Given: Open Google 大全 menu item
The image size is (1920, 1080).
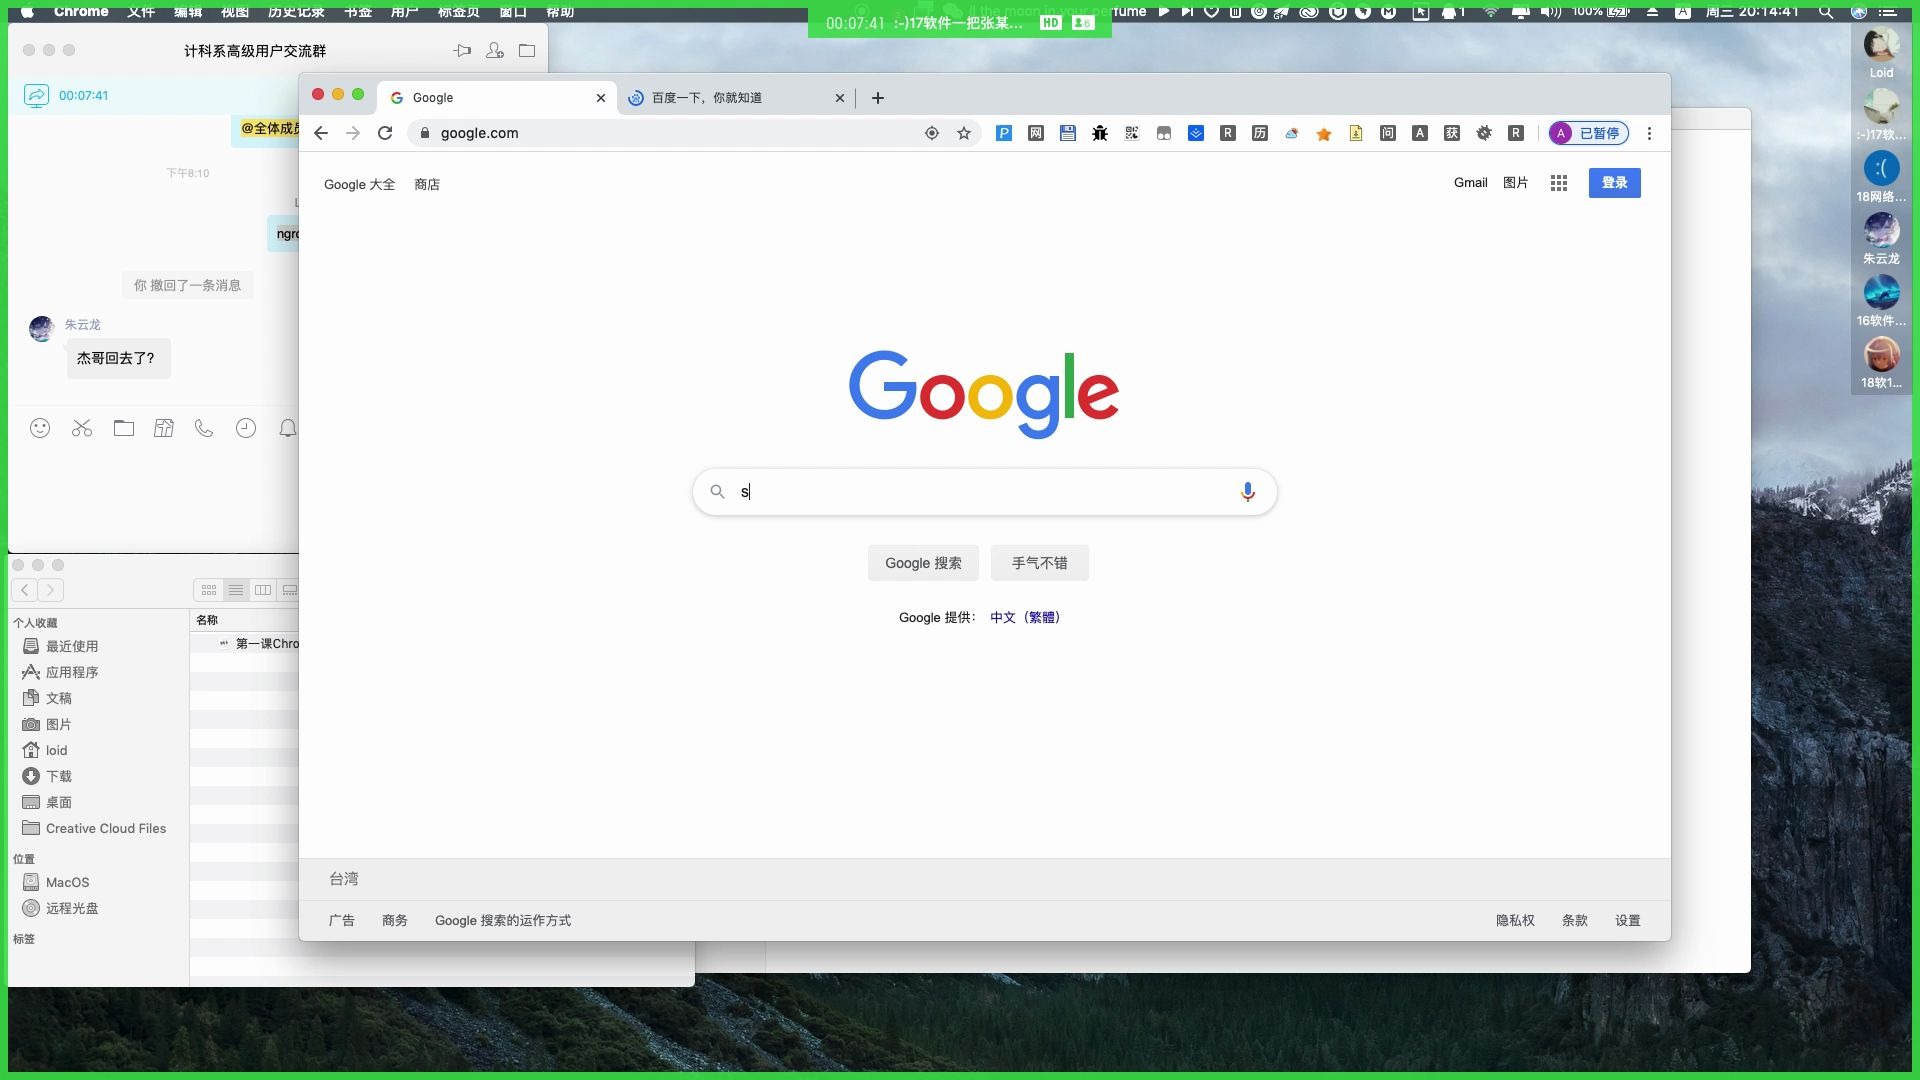Looking at the screenshot, I should (x=359, y=183).
